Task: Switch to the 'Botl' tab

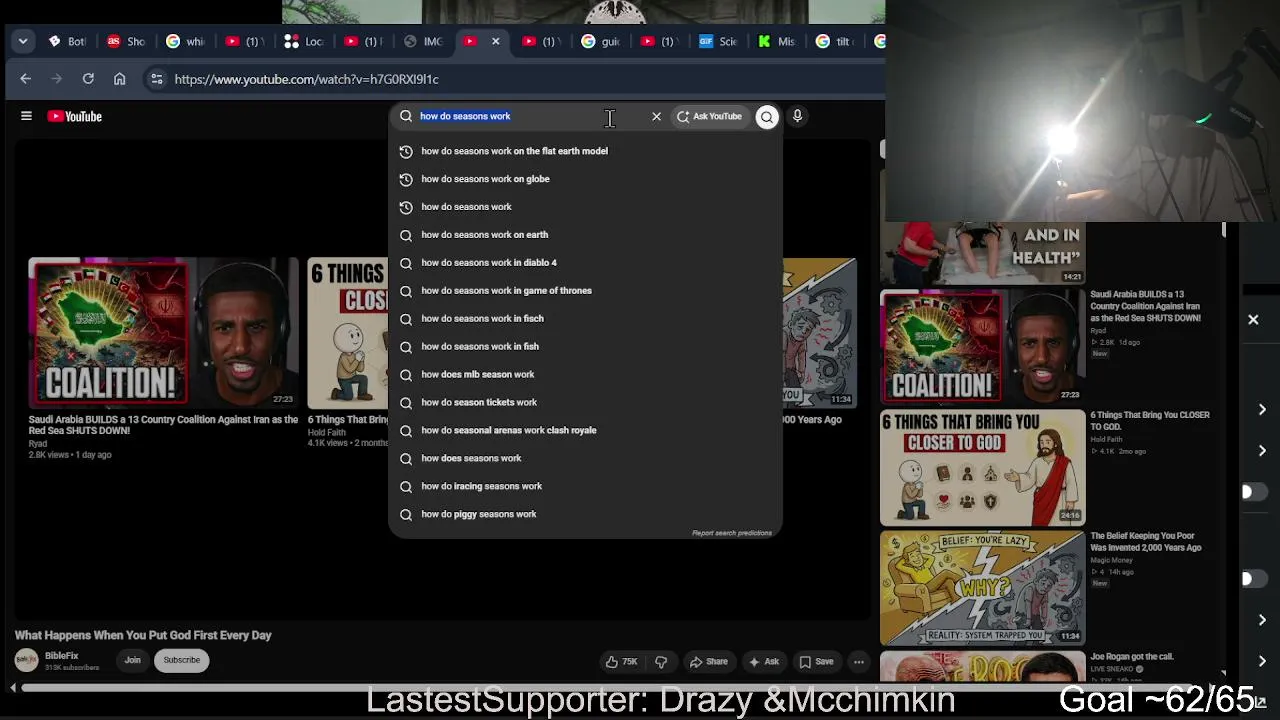Action: click(66, 41)
